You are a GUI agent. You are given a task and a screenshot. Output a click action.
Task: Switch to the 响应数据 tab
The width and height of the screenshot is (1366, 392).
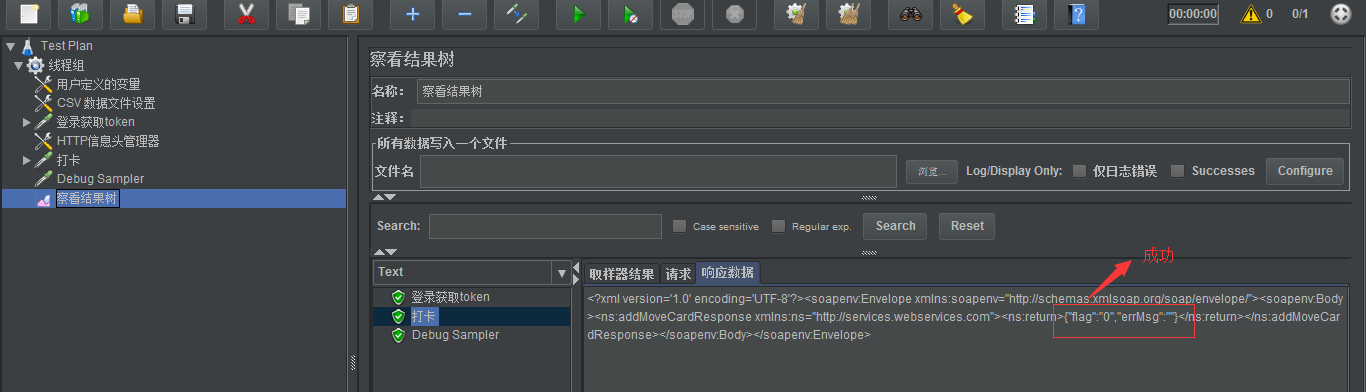[727, 274]
